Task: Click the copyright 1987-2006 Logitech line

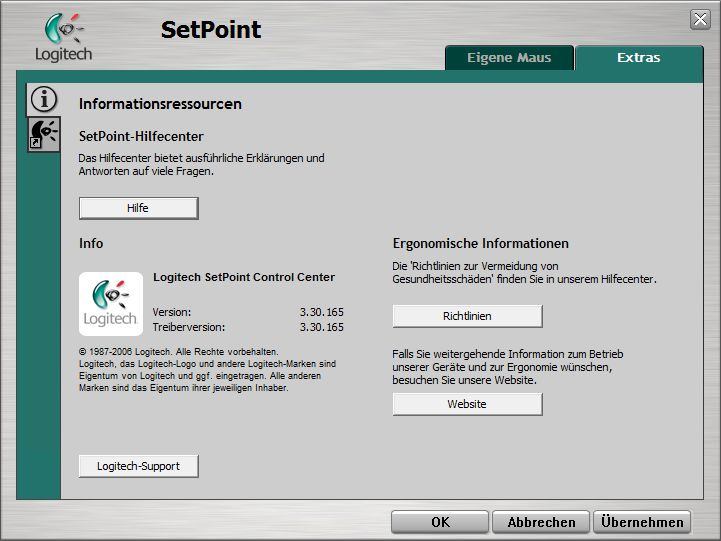Action: coord(179,352)
